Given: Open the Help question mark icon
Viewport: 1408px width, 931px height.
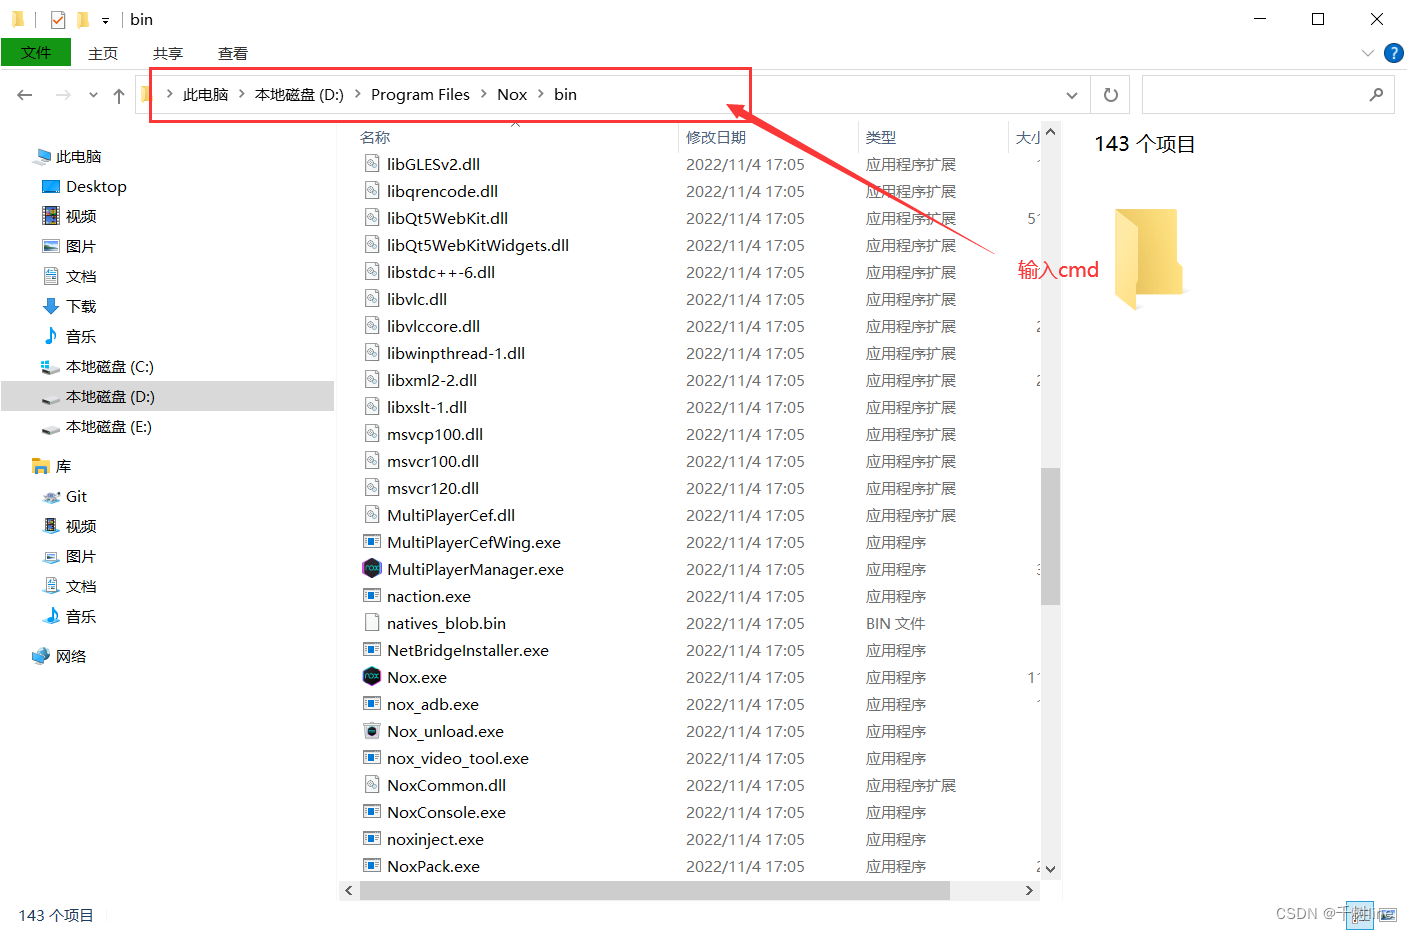Looking at the screenshot, I should [x=1393, y=53].
